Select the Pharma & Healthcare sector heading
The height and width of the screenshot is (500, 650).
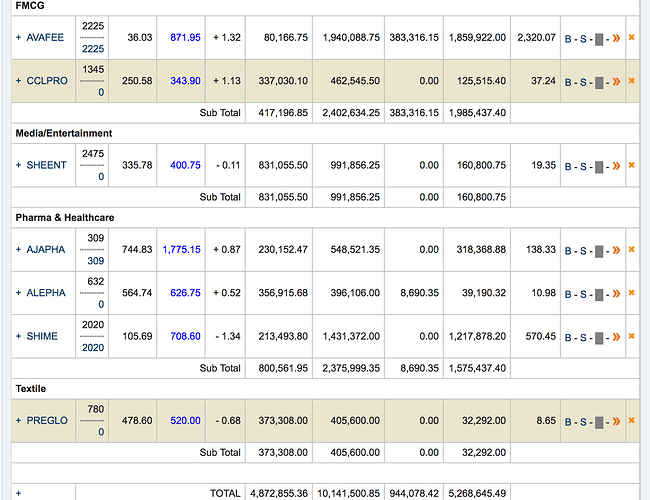(x=65, y=218)
